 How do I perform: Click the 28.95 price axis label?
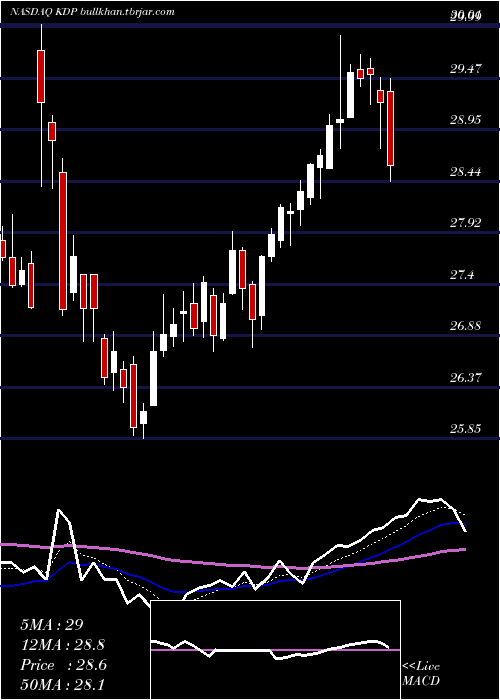tap(466, 120)
